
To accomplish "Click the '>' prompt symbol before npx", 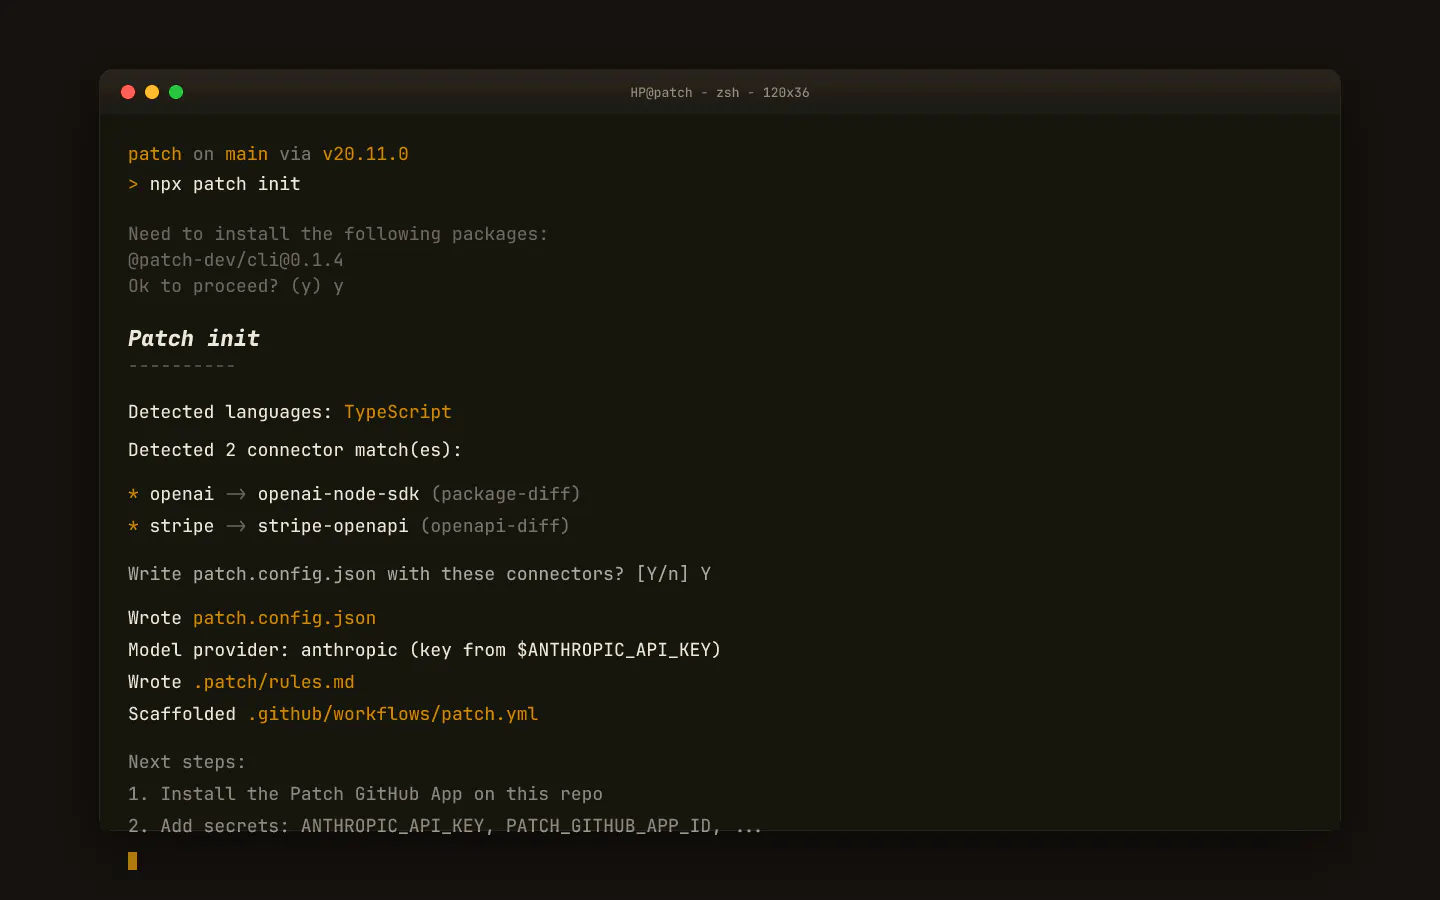I will [x=133, y=184].
